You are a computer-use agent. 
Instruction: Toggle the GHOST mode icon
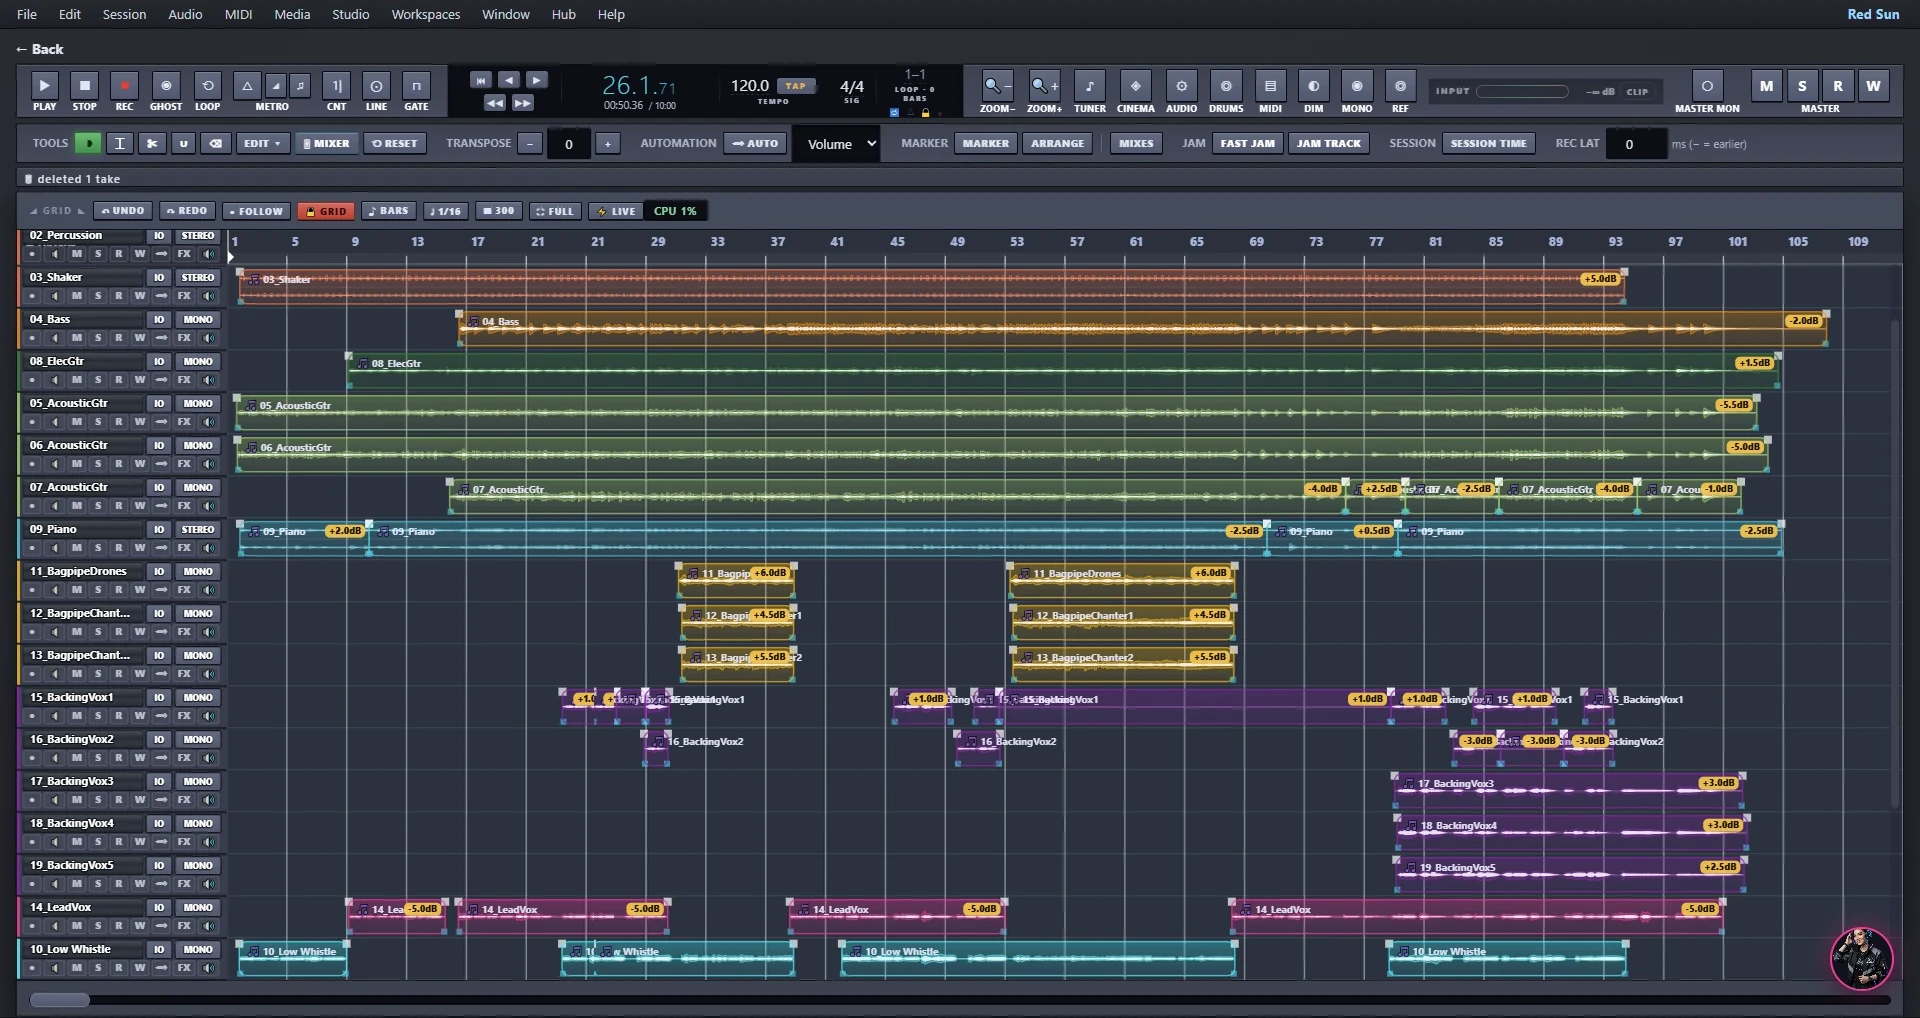[166, 86]
